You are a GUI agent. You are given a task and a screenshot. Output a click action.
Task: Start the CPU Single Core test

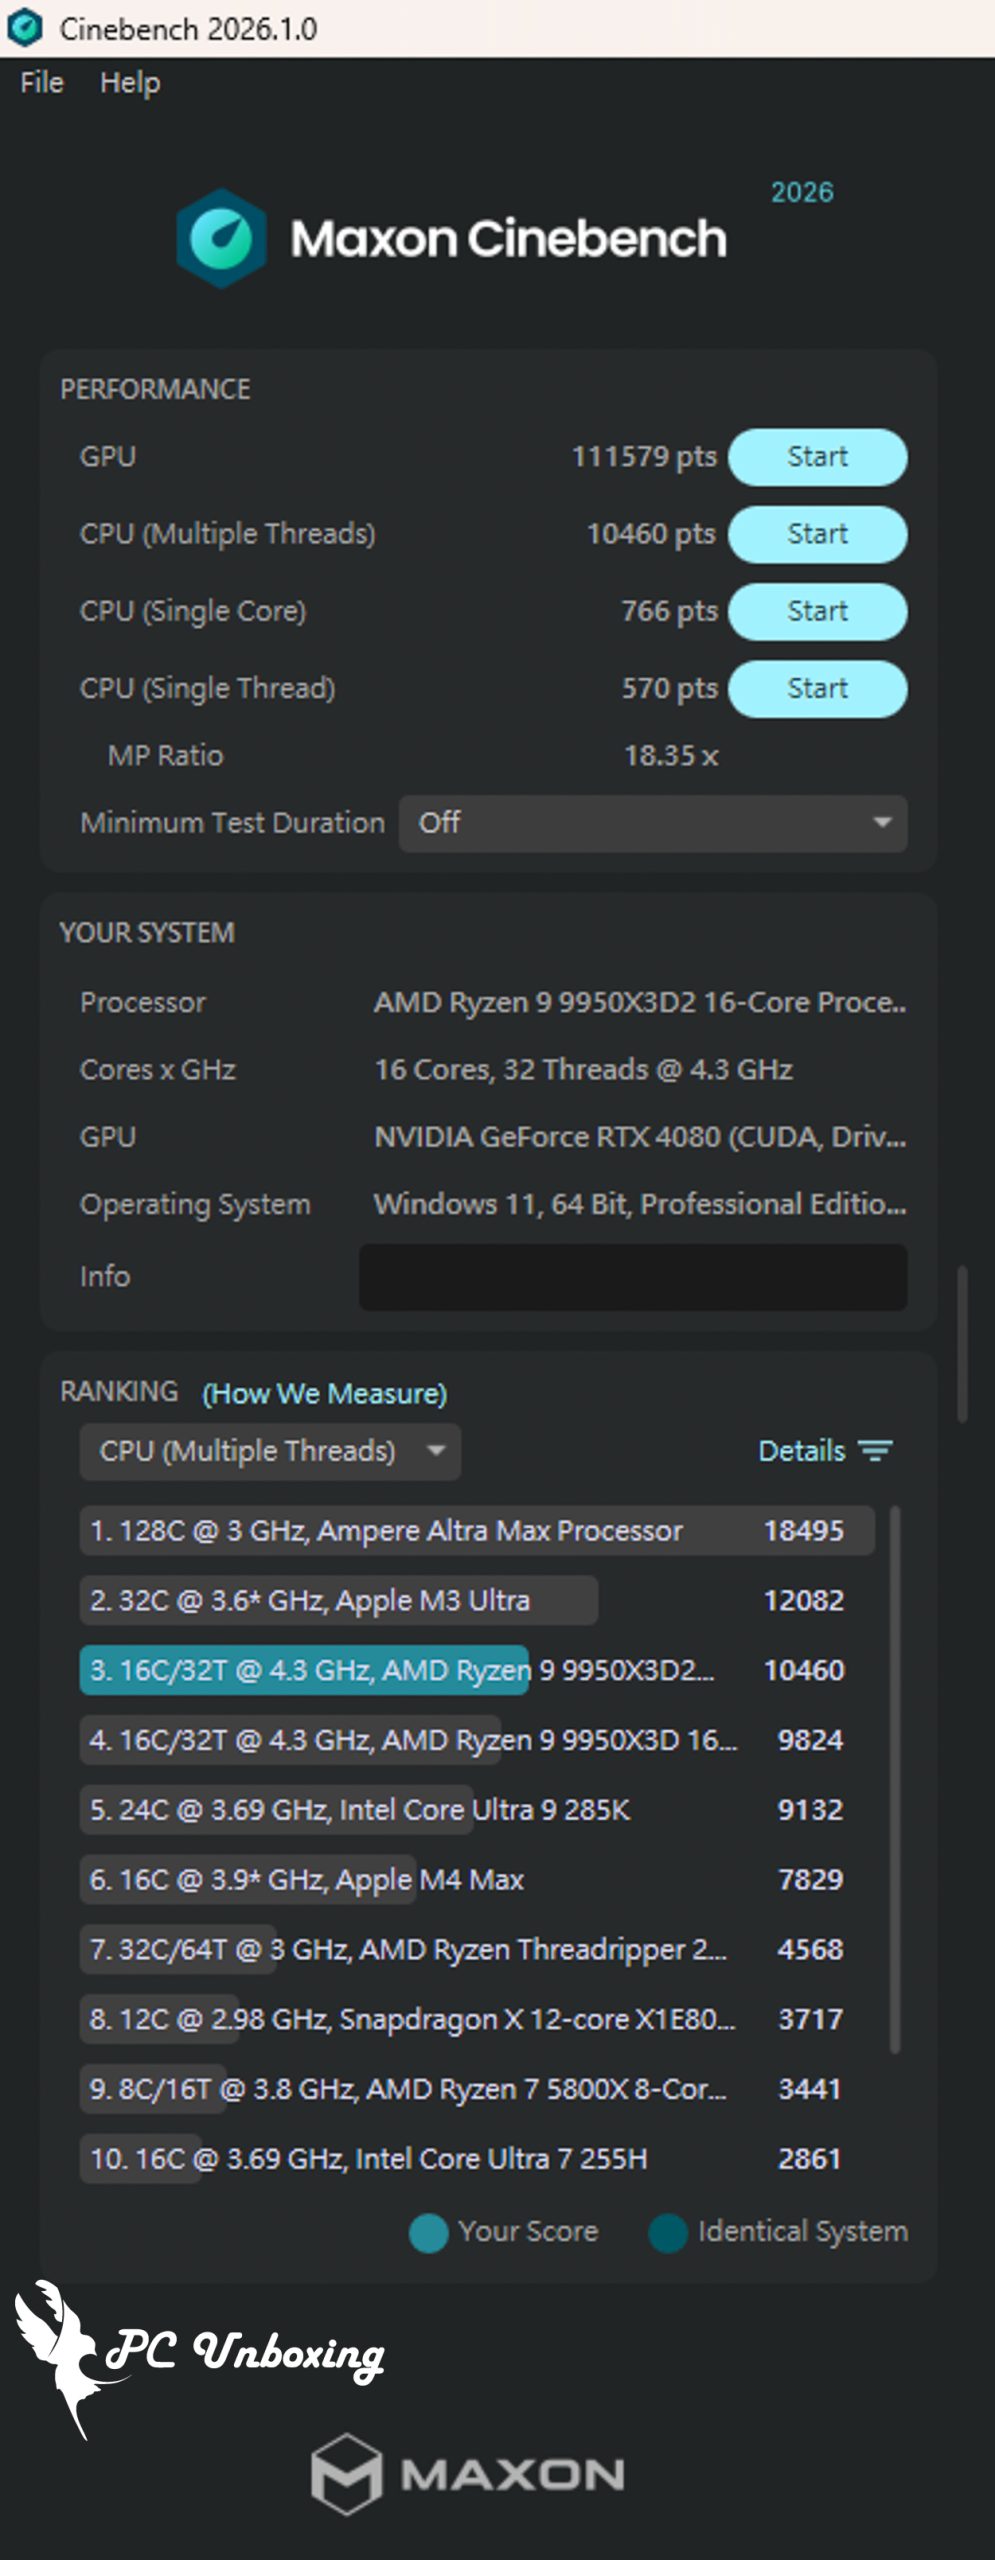click(817, 611)
